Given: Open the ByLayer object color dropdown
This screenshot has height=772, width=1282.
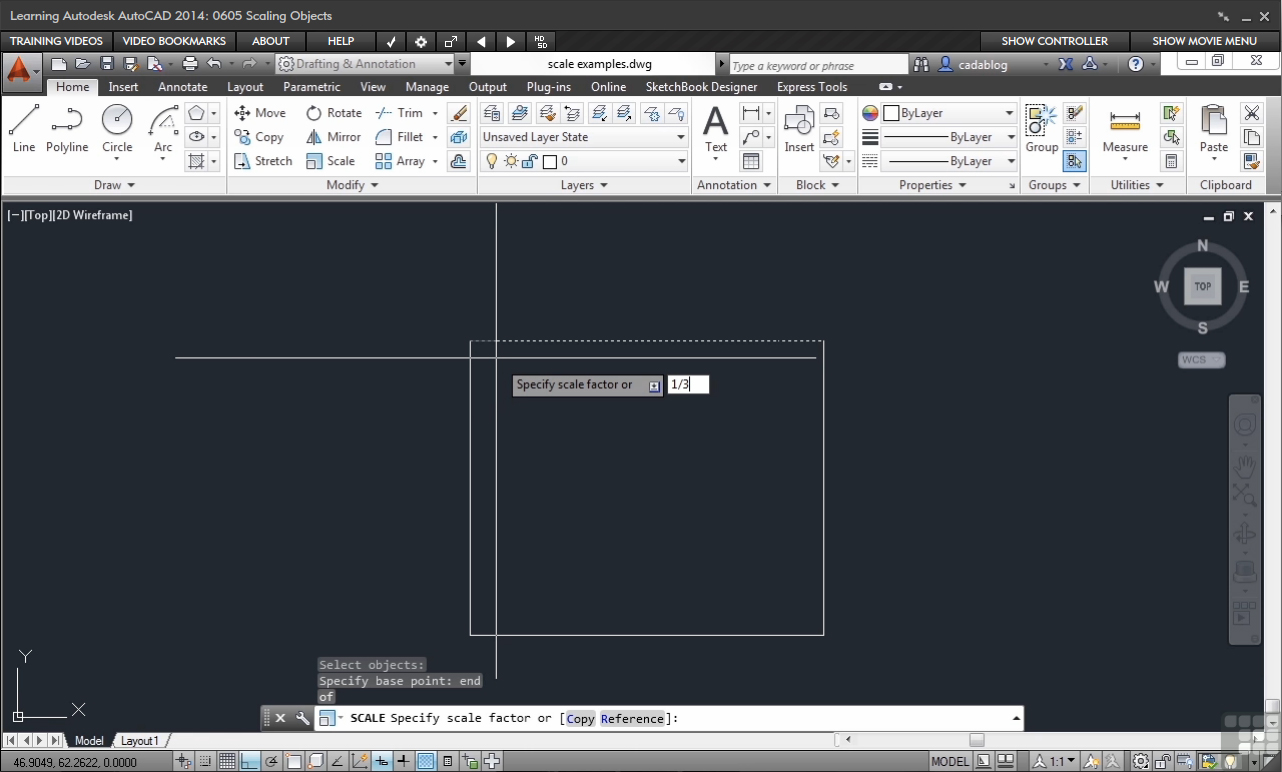Looking at the screenshot, I should tap(948, 113).
